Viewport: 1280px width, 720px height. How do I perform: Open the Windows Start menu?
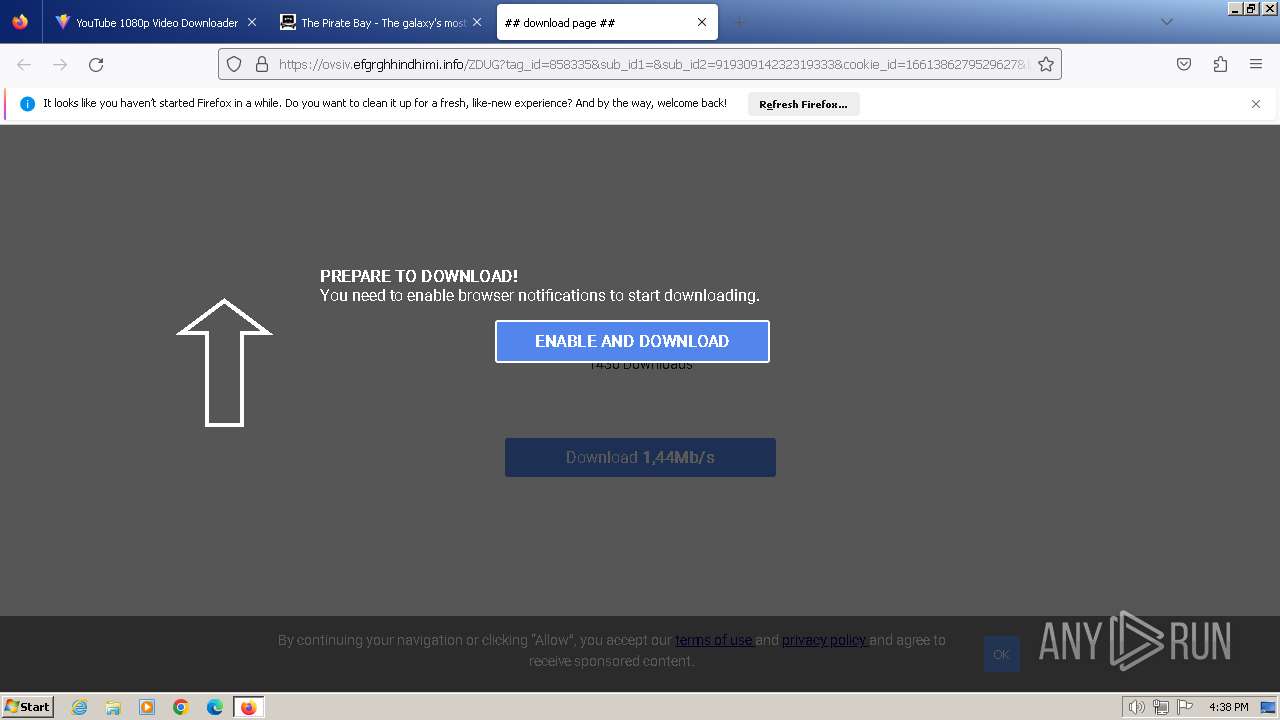coord(28,707)
